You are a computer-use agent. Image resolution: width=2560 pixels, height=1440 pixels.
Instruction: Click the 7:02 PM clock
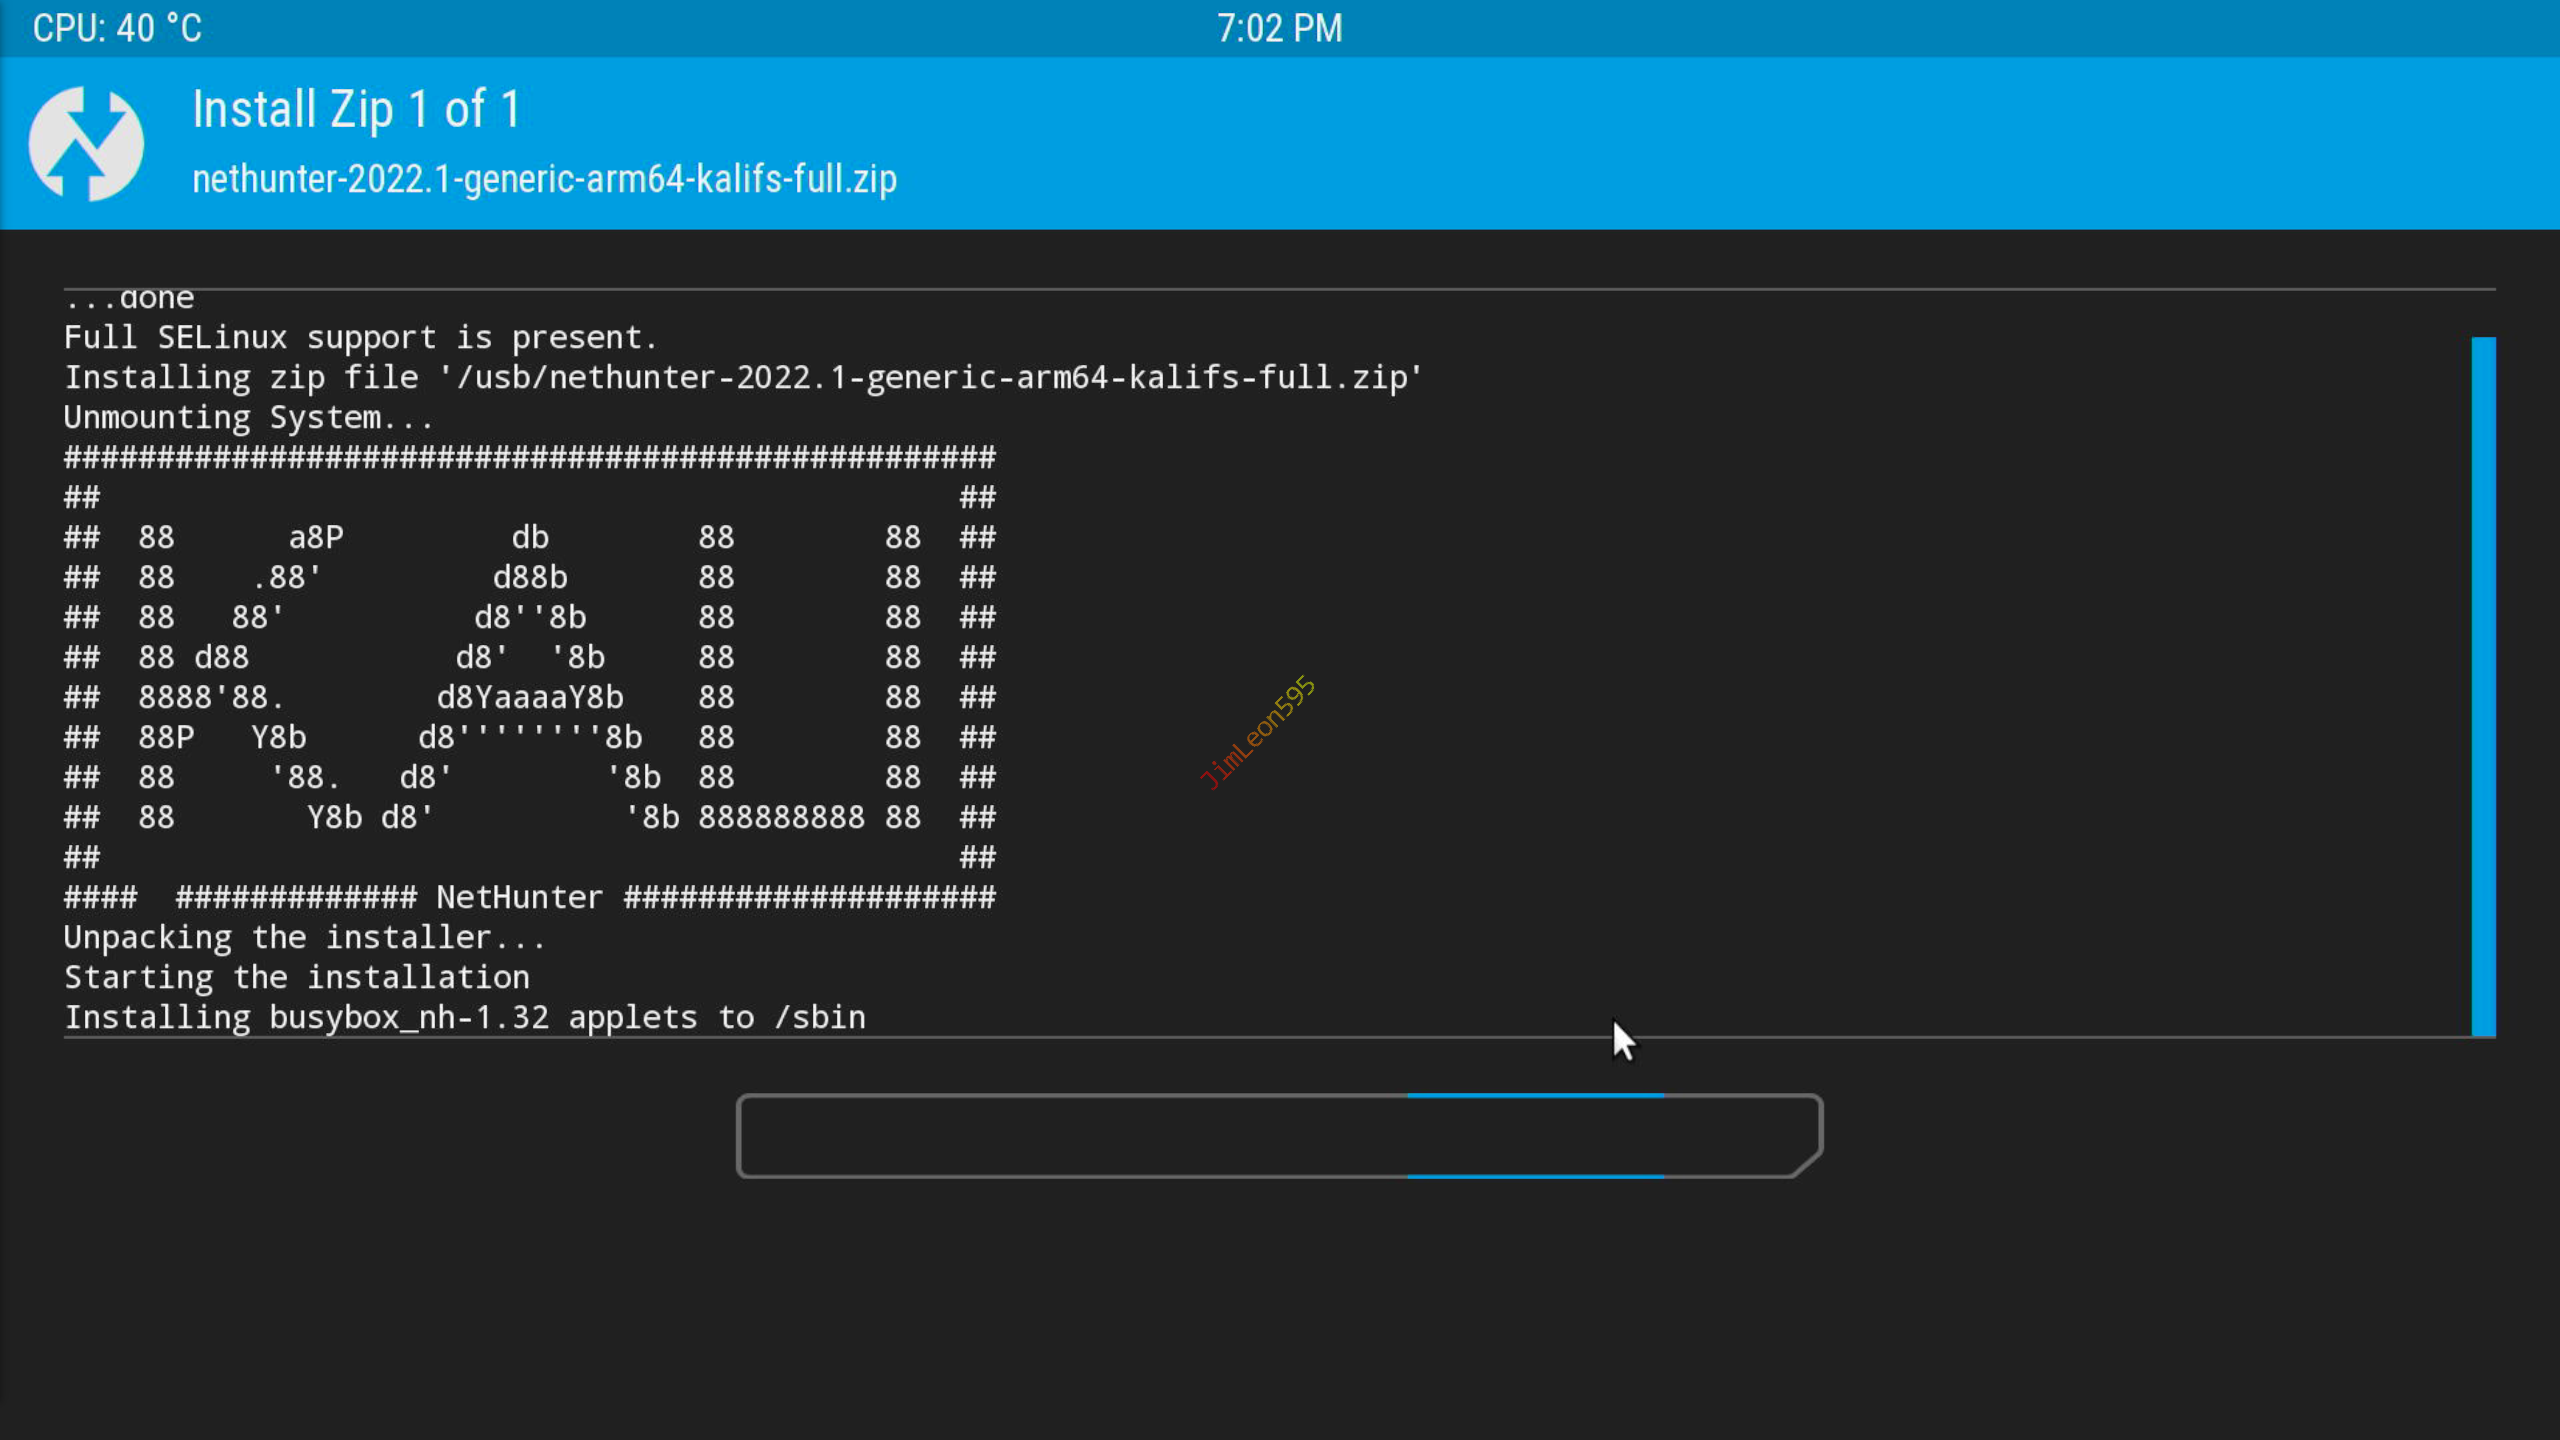coord(1279,28)
